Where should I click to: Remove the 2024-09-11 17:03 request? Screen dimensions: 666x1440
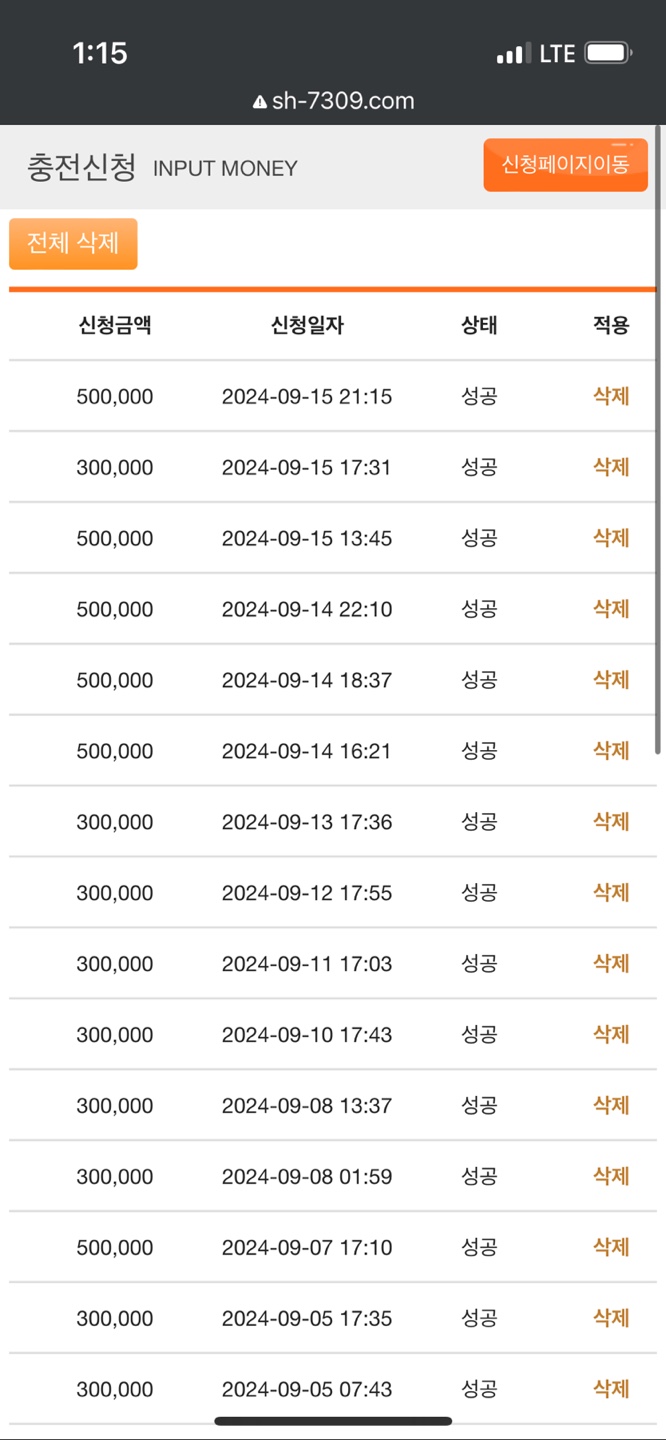pyautogui.click(x=610, y=964)
